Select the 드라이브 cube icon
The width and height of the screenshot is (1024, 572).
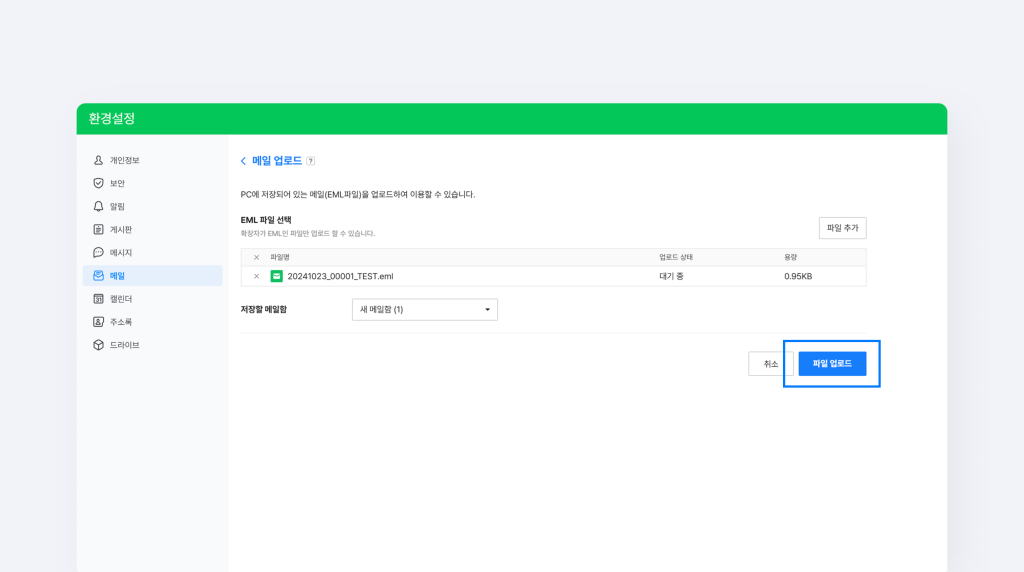(98, 345)
